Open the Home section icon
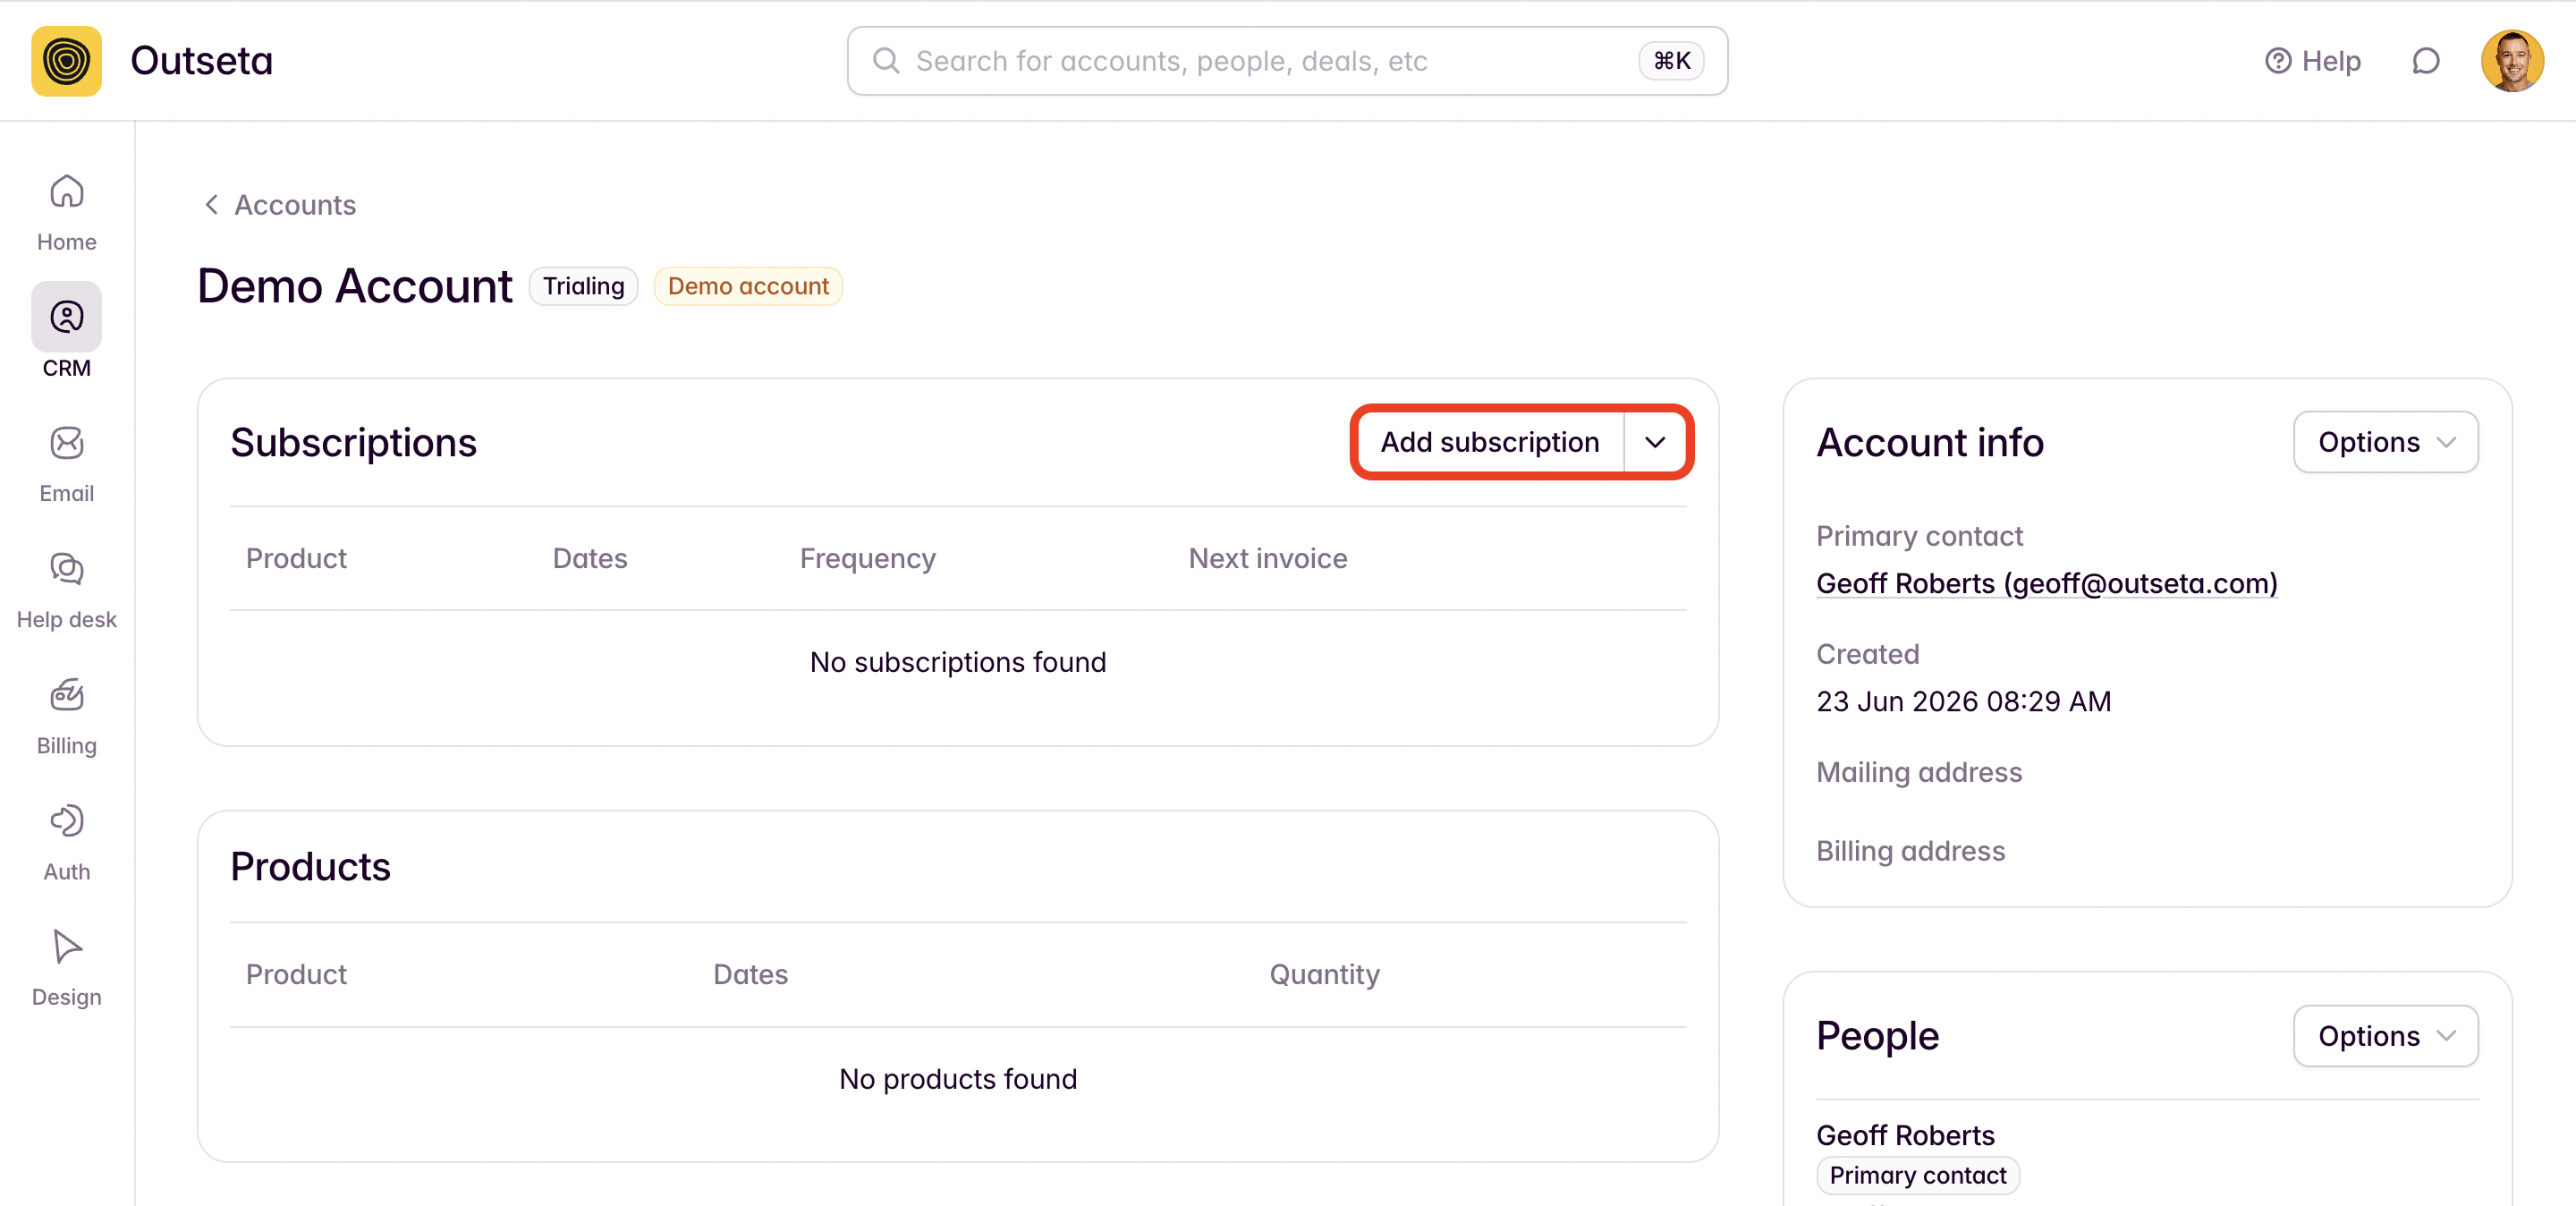2576x1206 pixels. [67, 191]
